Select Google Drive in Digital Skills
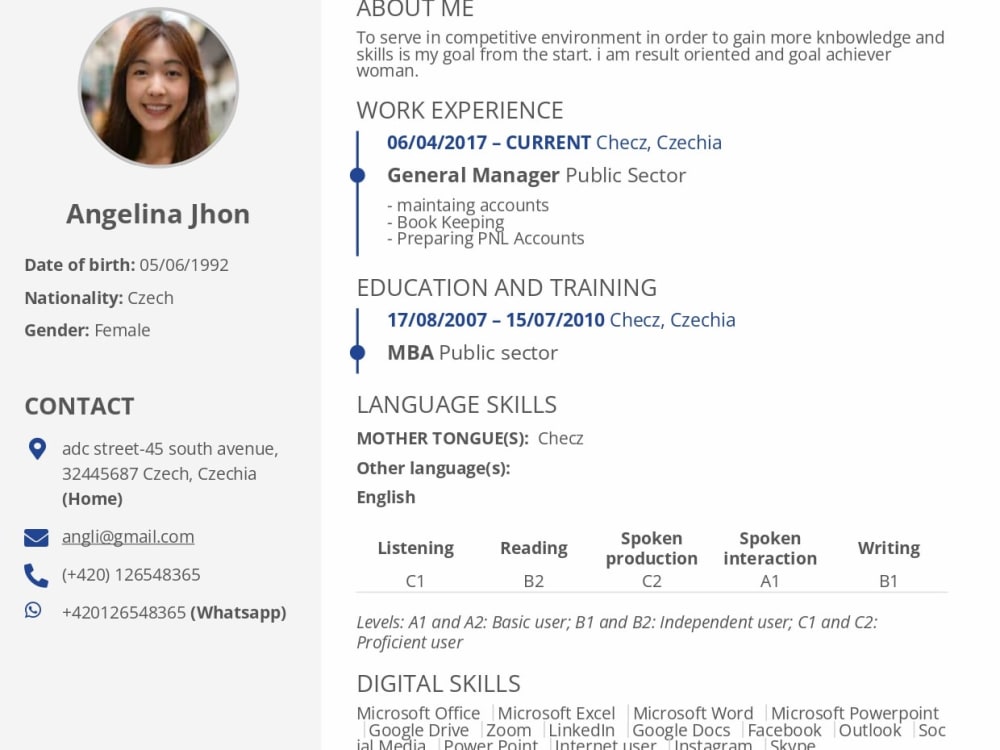 pyautogui.click(x=418, y=730)
